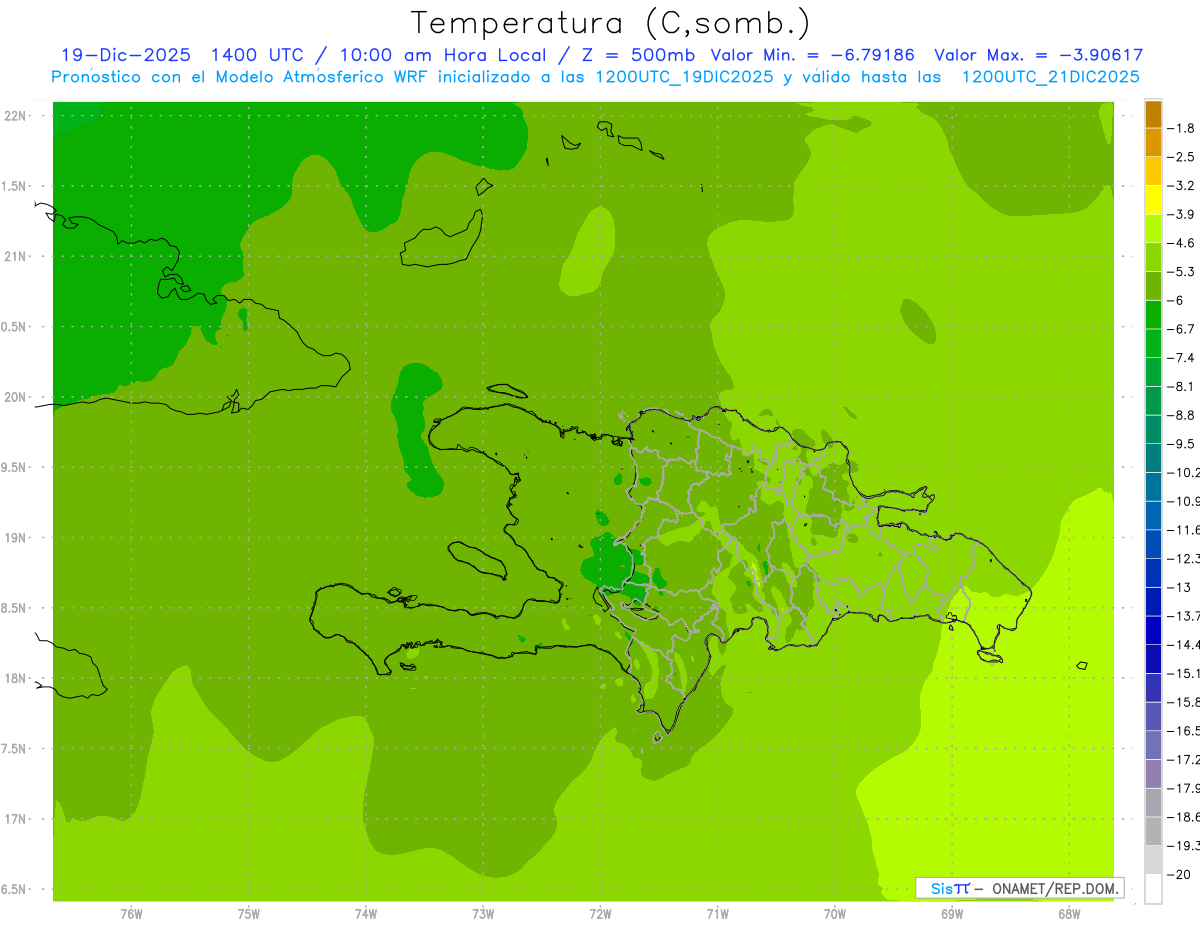Click the 21N latitude axis label
1200x927 pixels.
(17, 256)
